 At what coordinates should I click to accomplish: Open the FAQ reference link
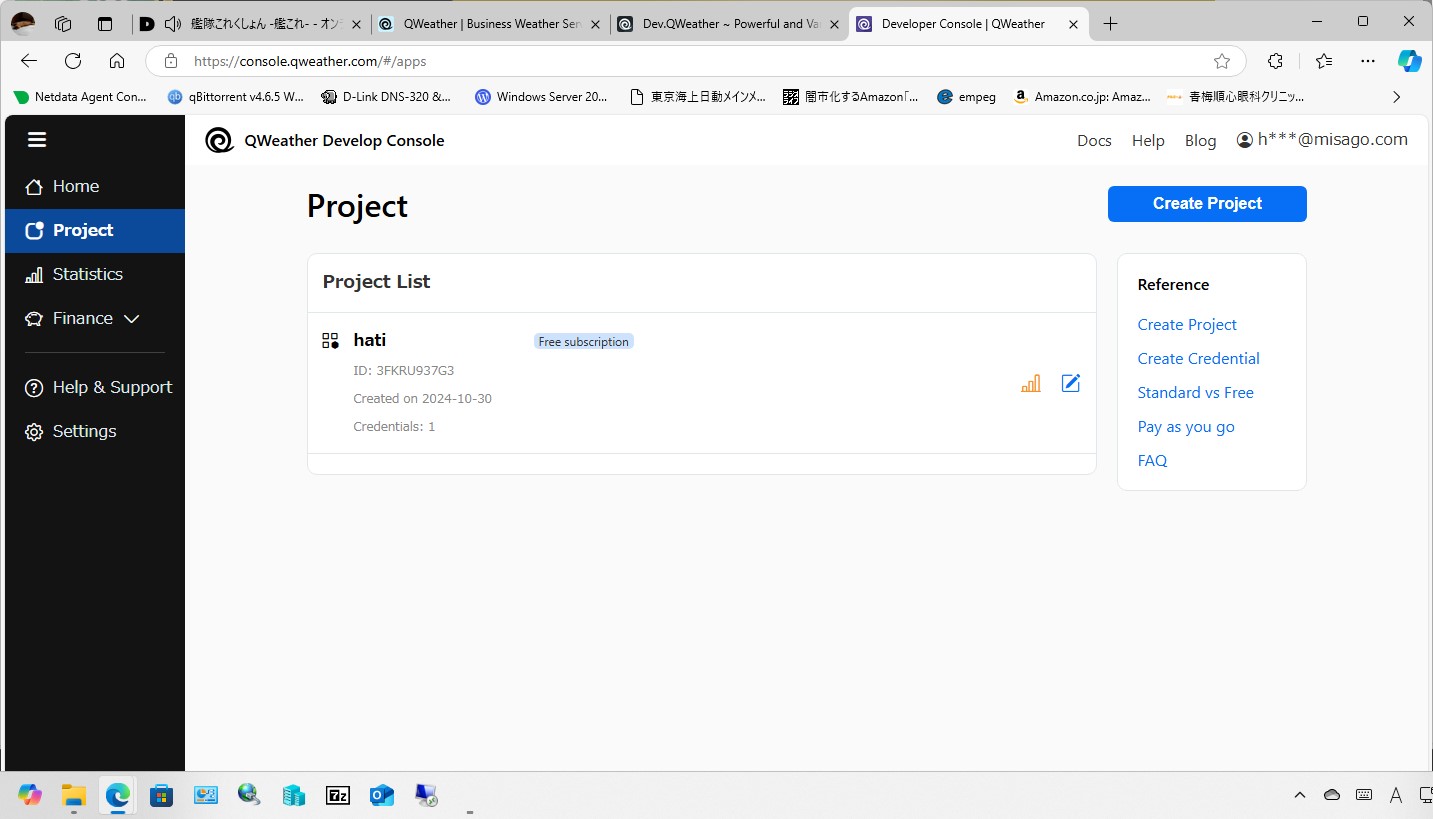point(1152,461)
